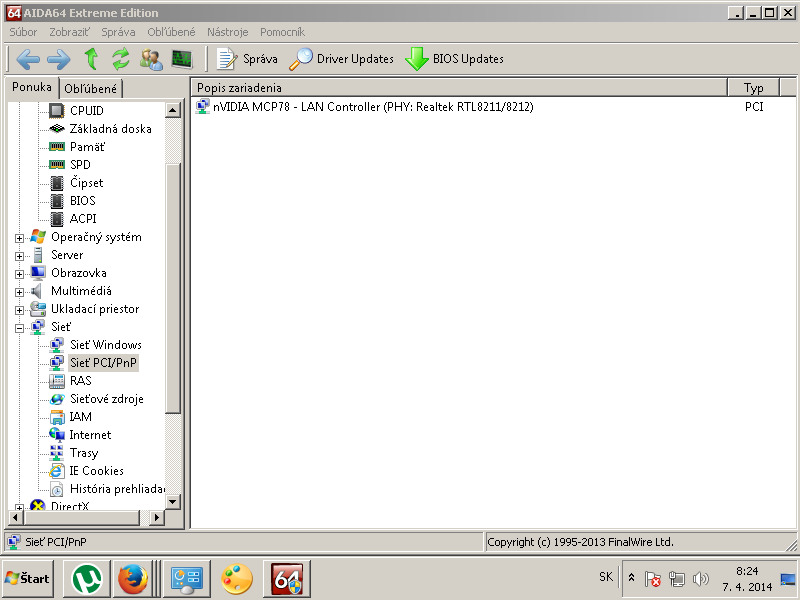800x600 pixels.
Task: Select CPUID in the tree
Action: tap(87, 111)
